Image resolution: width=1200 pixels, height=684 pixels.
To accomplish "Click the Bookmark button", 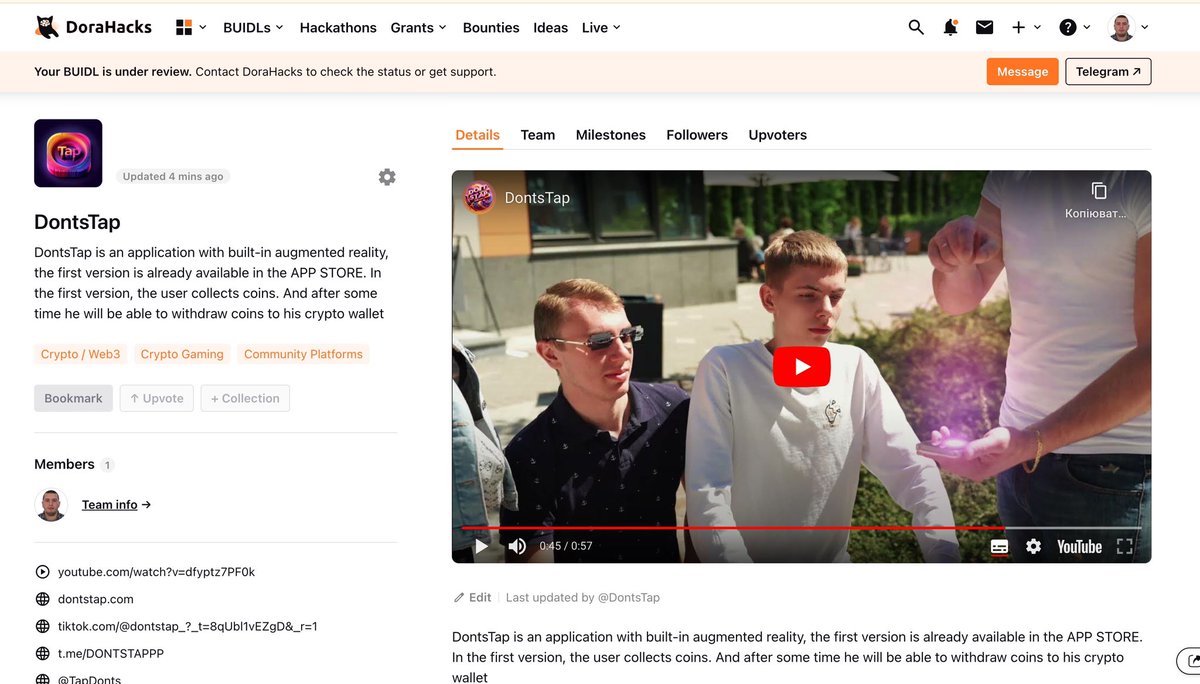I will 73,398.
